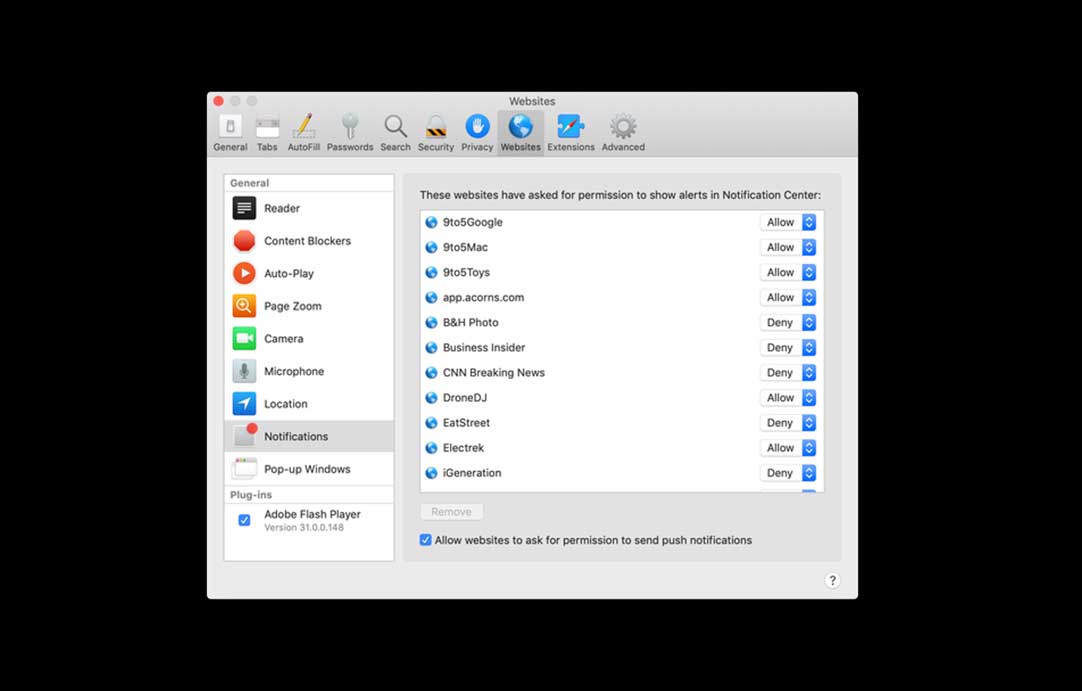Click the Location arrow icon
Viewport: 1082px width, 691px height.
(244, 404)
